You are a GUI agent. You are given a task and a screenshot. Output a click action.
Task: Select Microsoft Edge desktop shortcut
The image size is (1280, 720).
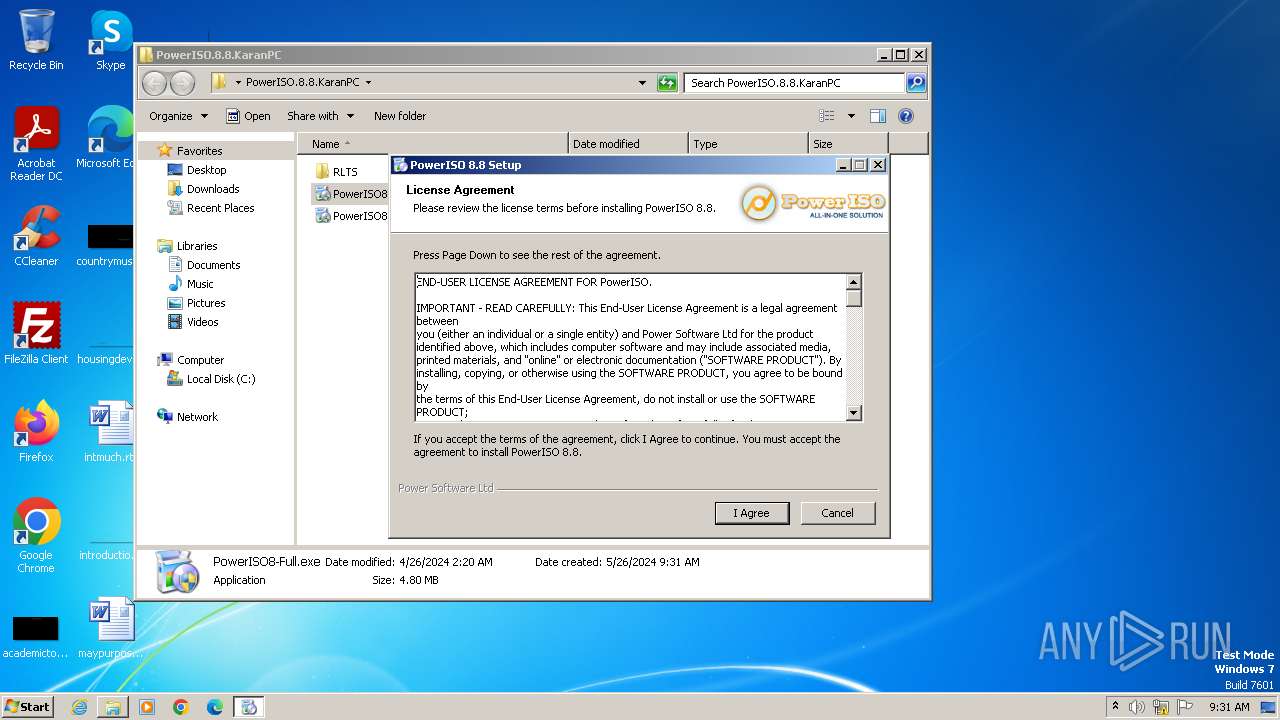[x=106, y=138]
